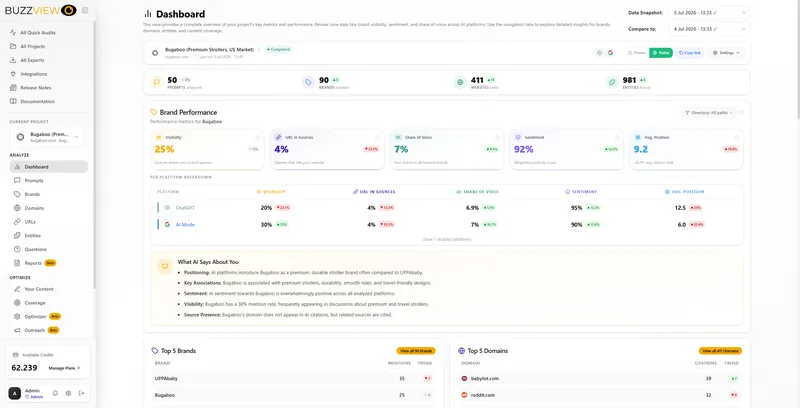Click the Questions icon in sidebar
The image size is (800, 408).
coord(17,249)
